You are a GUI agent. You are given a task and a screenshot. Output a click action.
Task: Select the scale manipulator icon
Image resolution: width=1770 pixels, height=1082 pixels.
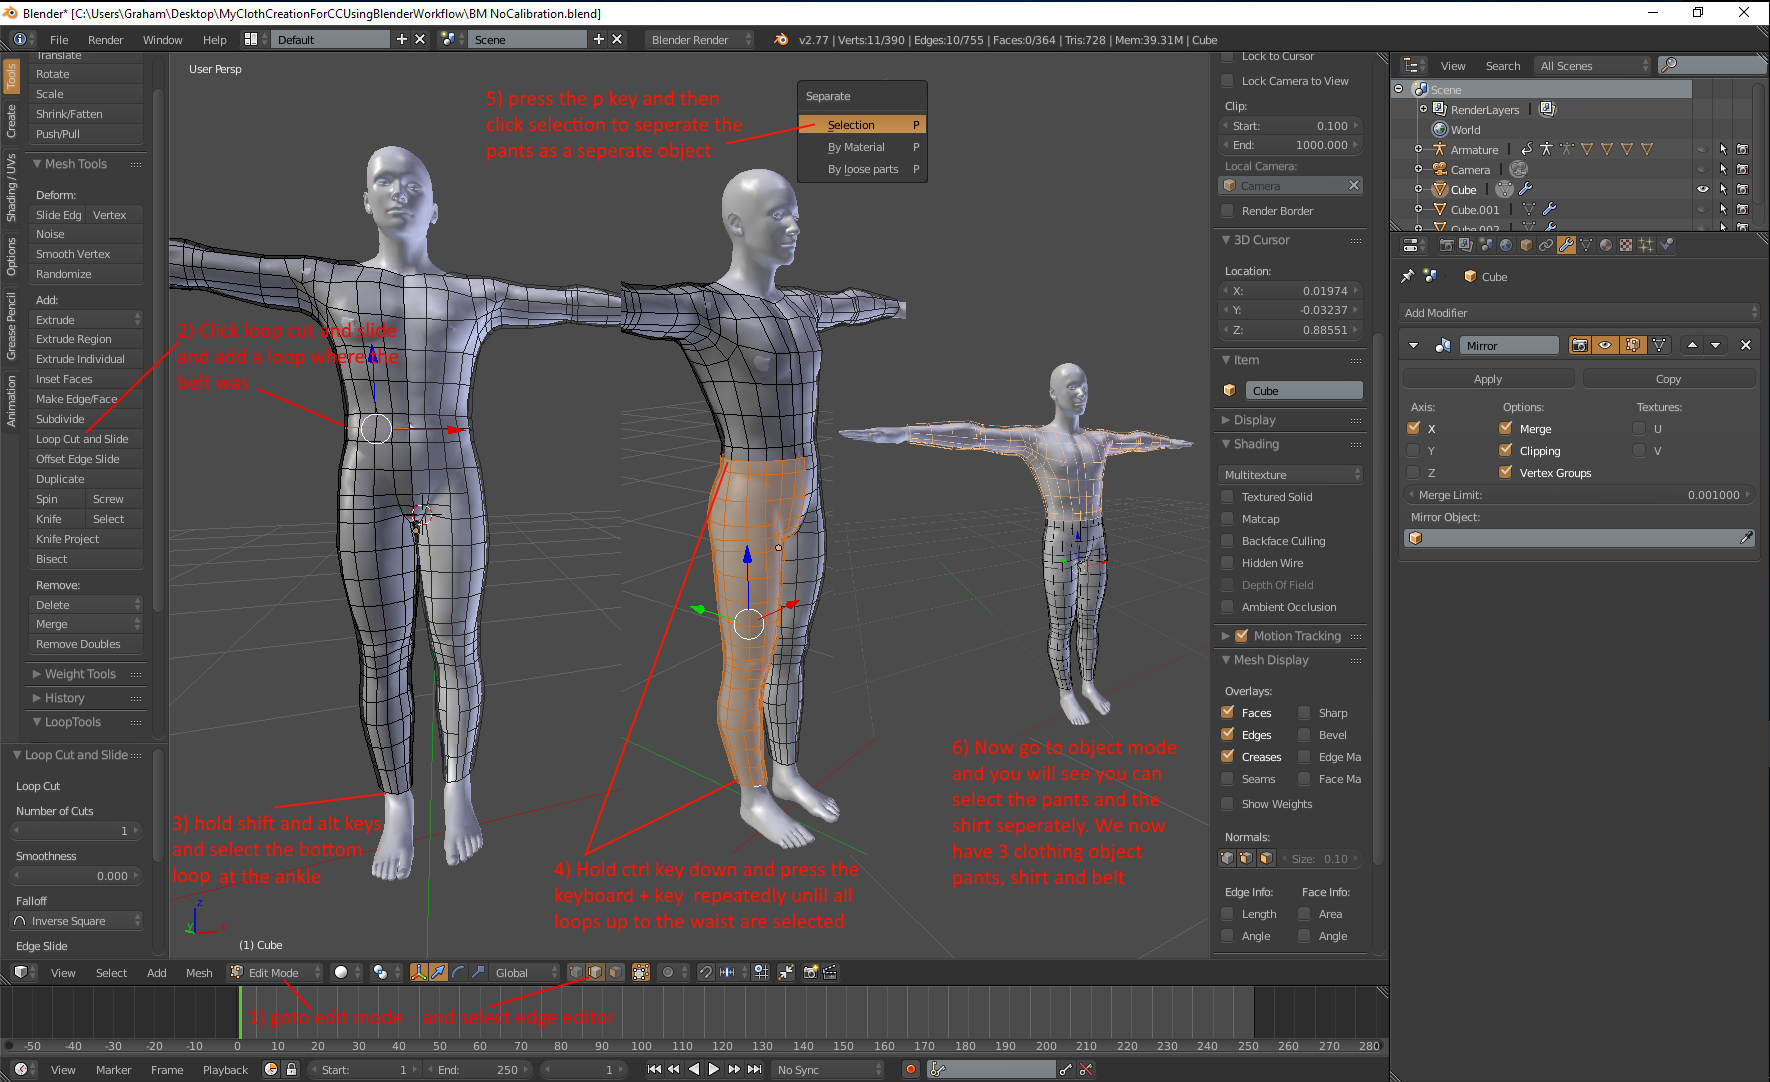(478, 972)
